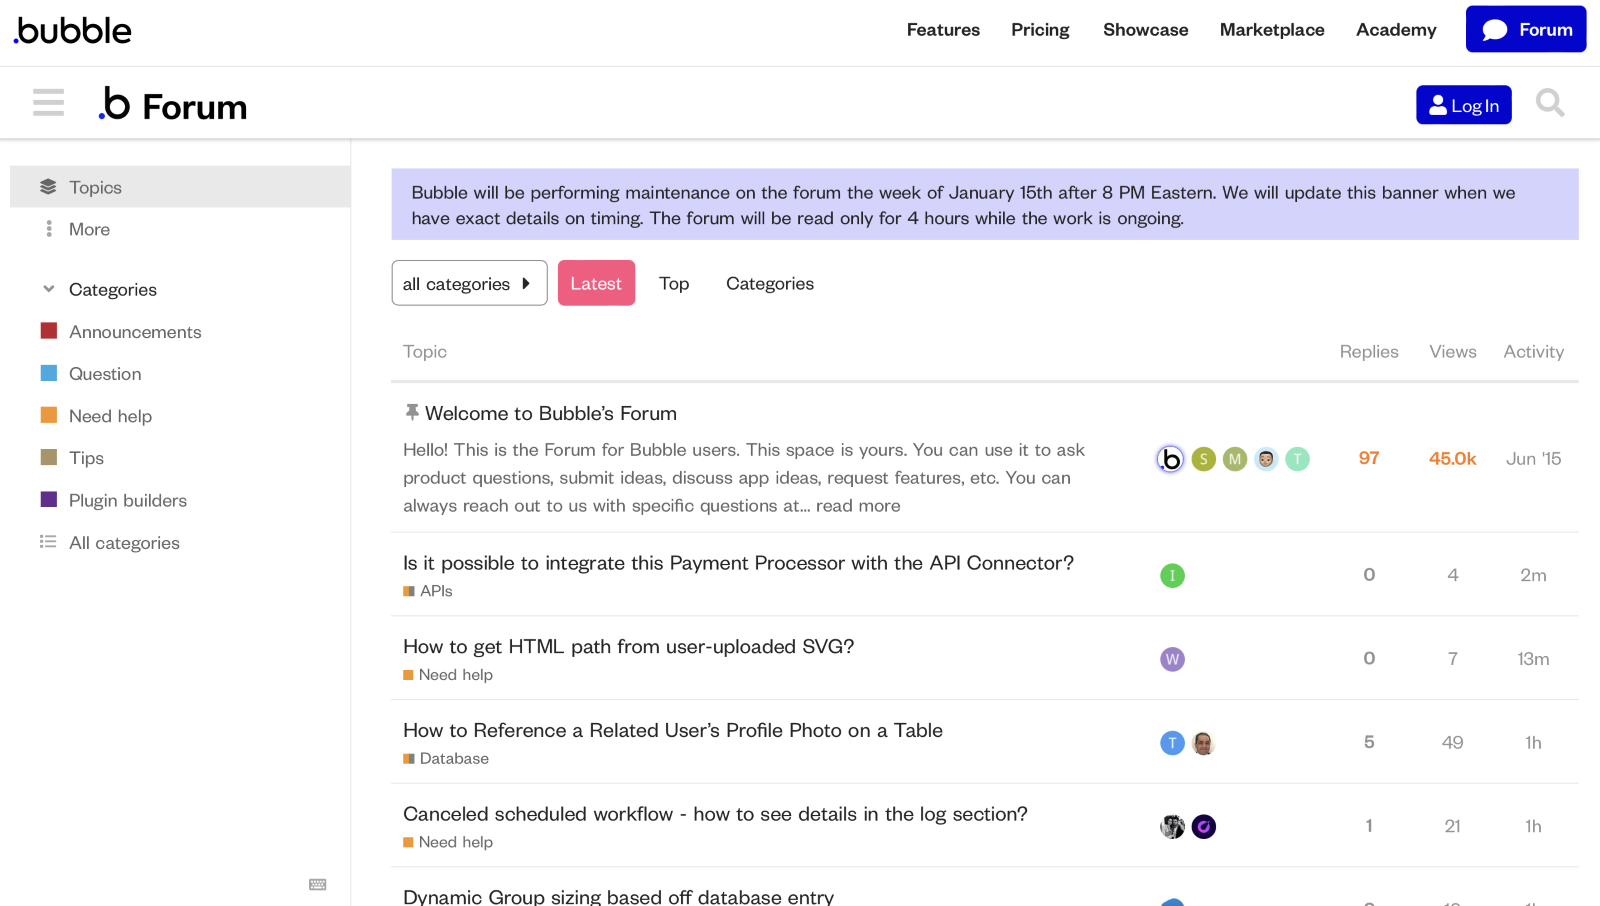Open keyboard shortcuts icon in sidebar footer
1600x906 pixels.
pos(318,884)
